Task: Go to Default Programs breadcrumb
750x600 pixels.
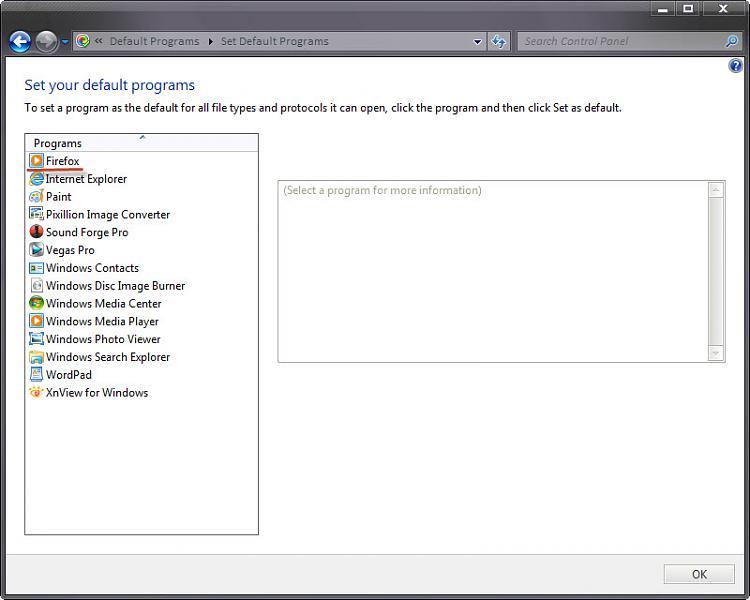Action: [x=154, y=42]
